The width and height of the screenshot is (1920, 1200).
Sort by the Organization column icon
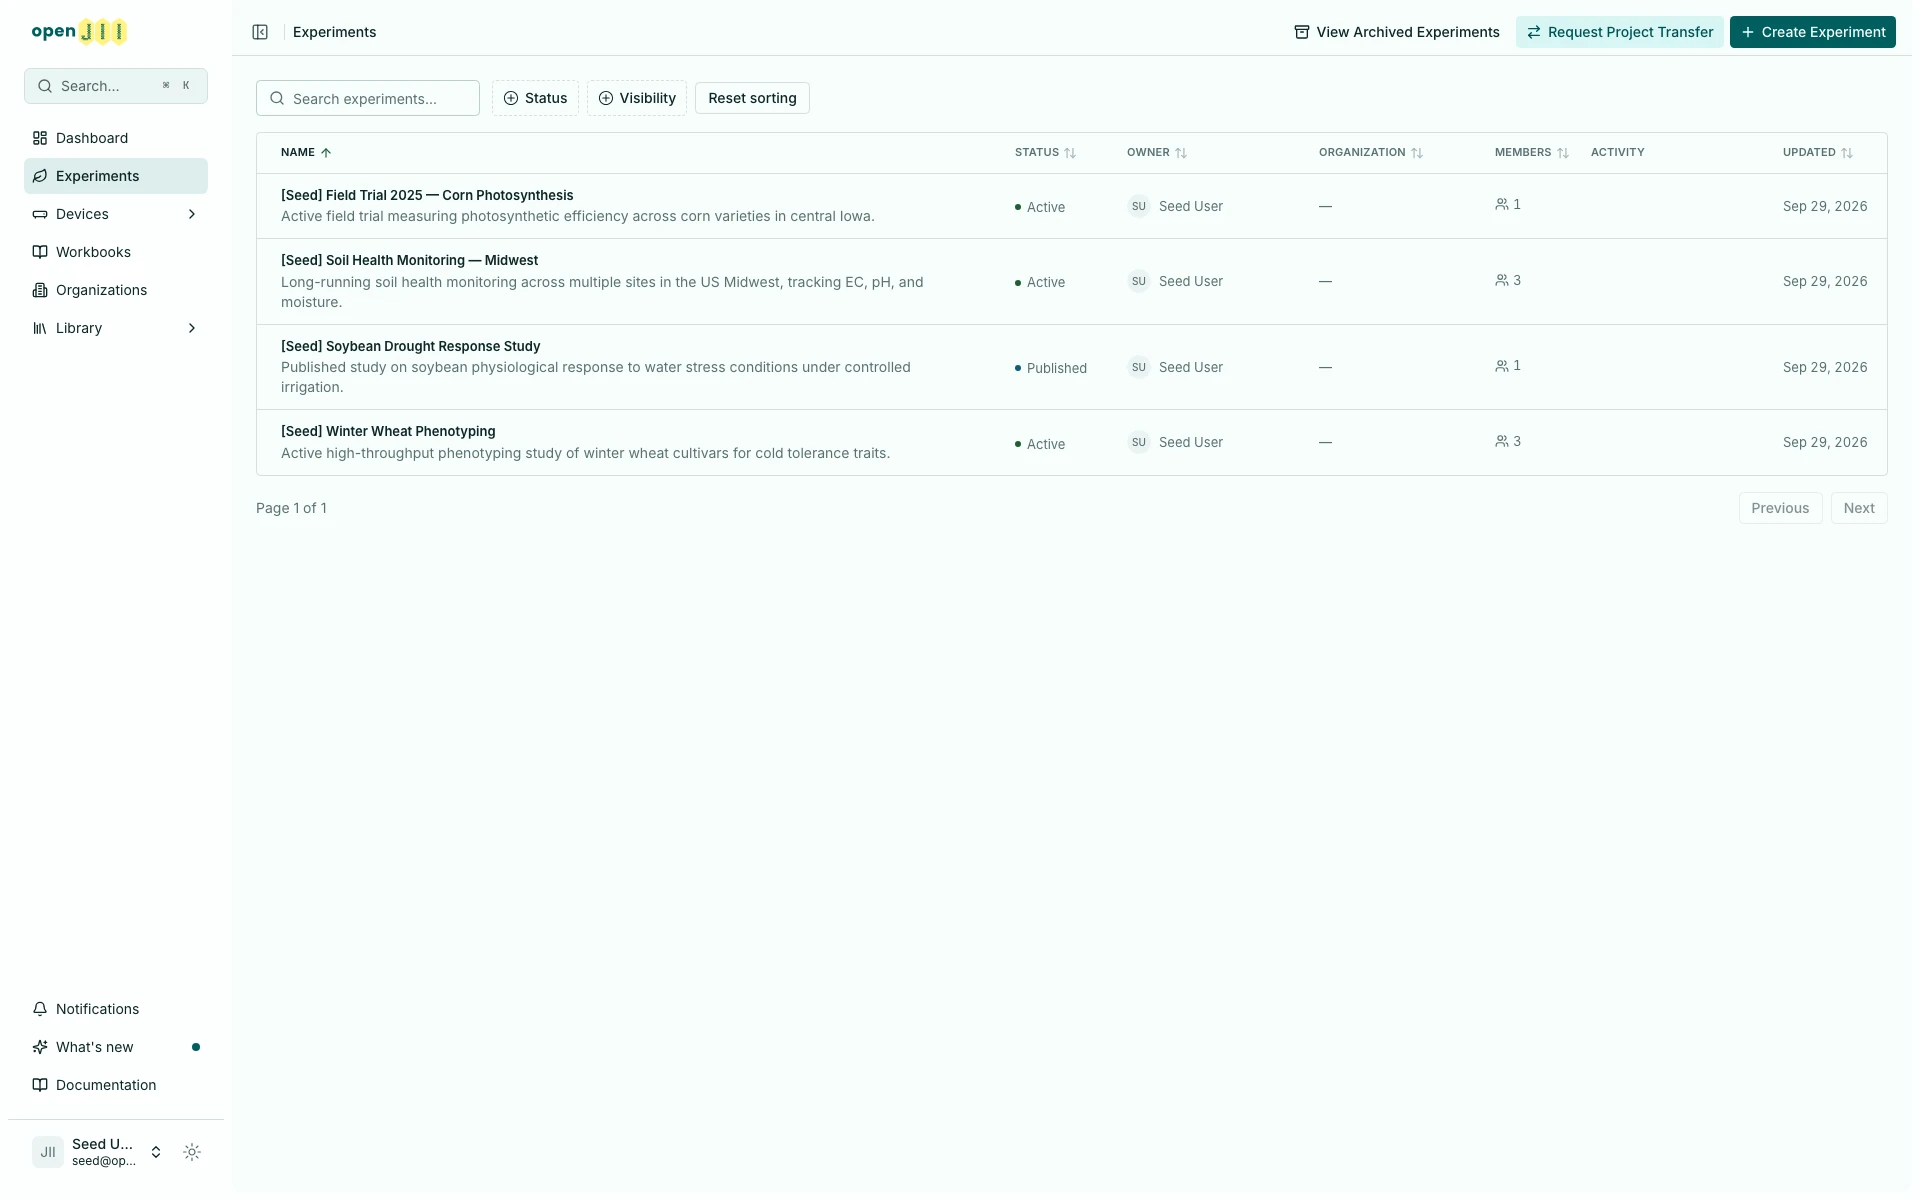coord(1417,153)
